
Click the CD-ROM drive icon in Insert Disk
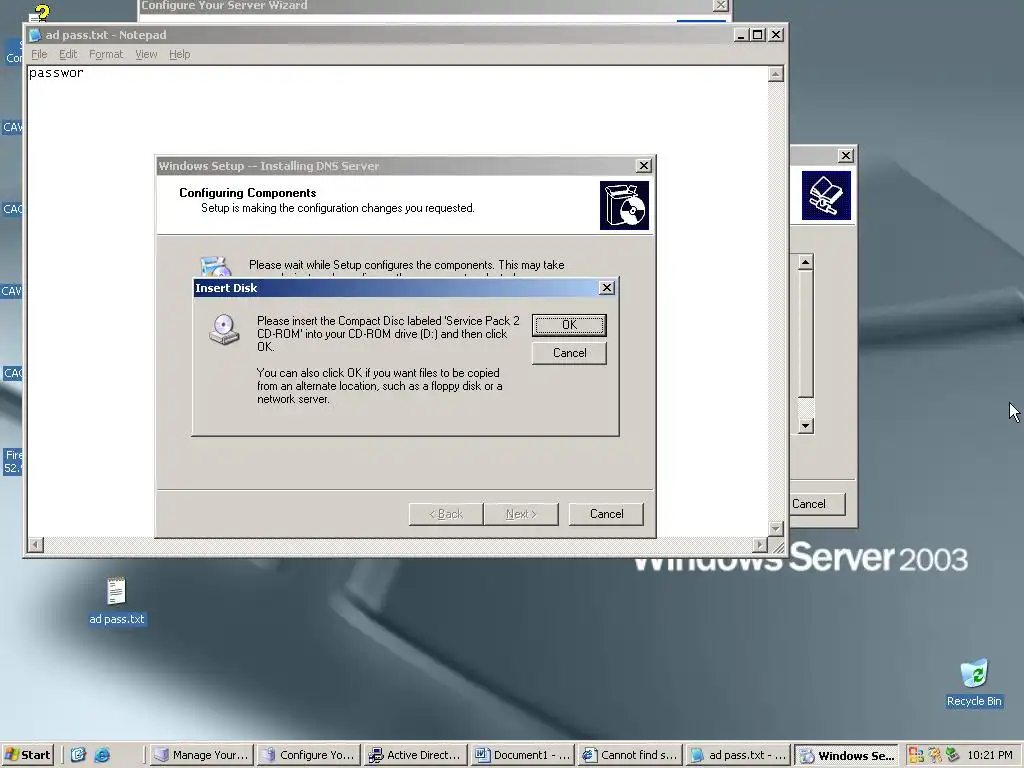pyautogui.click(x=224, y=329)
